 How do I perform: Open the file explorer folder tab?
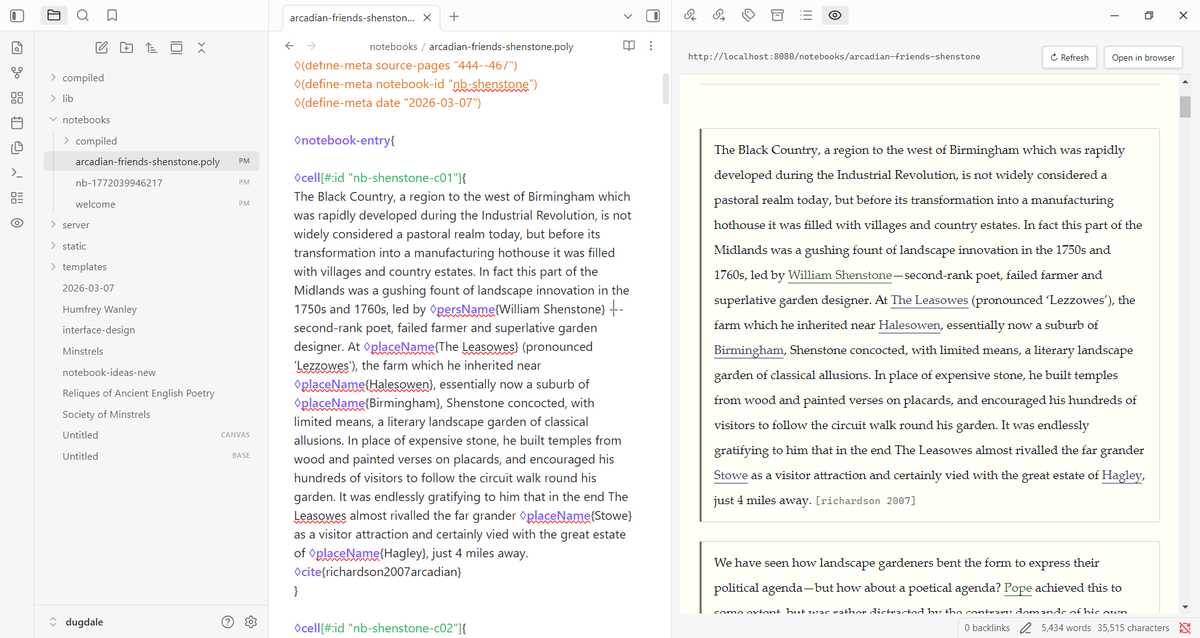click(53, 15)
